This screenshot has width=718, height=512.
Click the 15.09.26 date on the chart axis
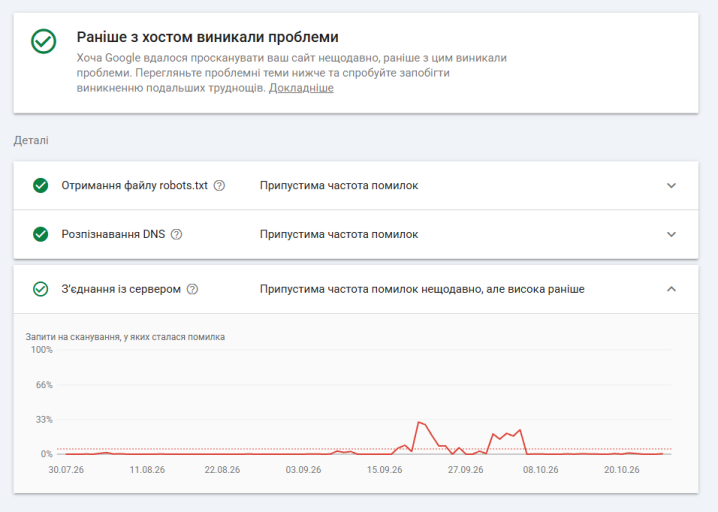[385, 470]
